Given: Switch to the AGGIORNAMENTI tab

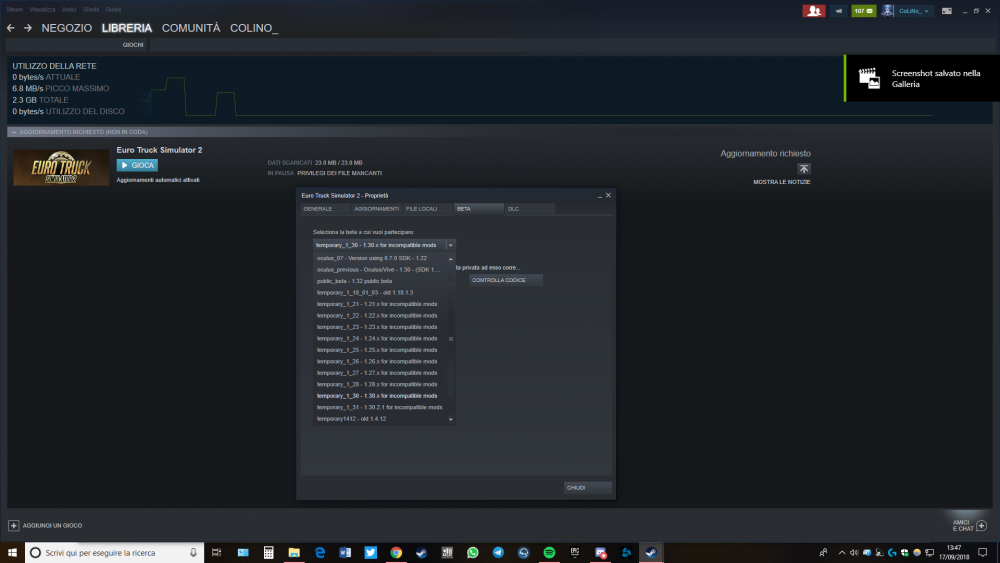Looking at the screenshot, I should 377,208.
